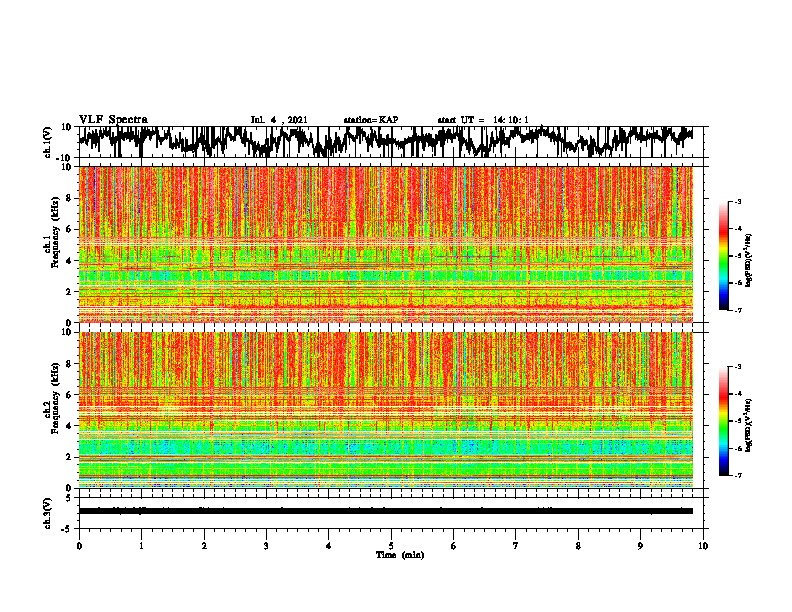Screen dimensions: 792x612
Task: Click the 'start UT = 14:10:1' label
Action: point(483,120)
